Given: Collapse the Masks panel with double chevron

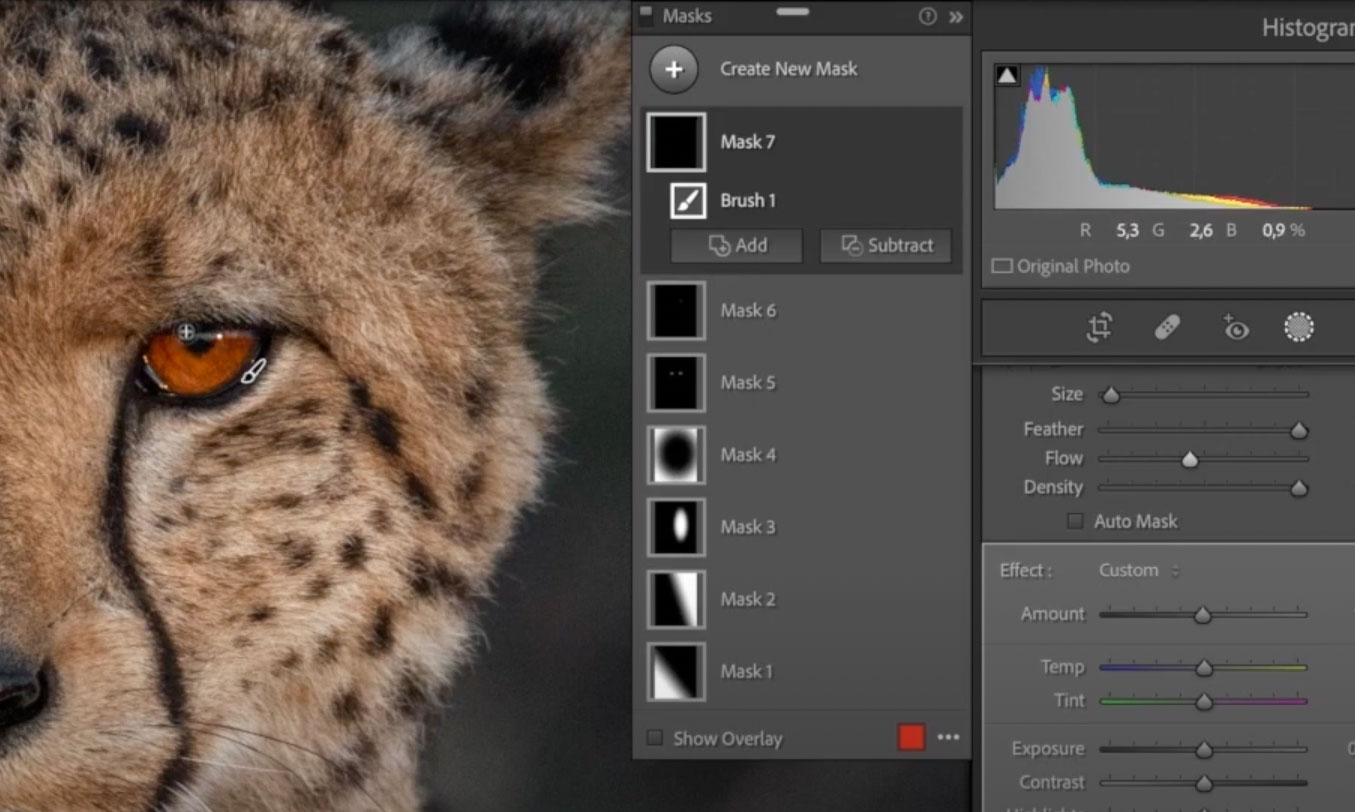Looking at the screenshot, I should [956, 17].
